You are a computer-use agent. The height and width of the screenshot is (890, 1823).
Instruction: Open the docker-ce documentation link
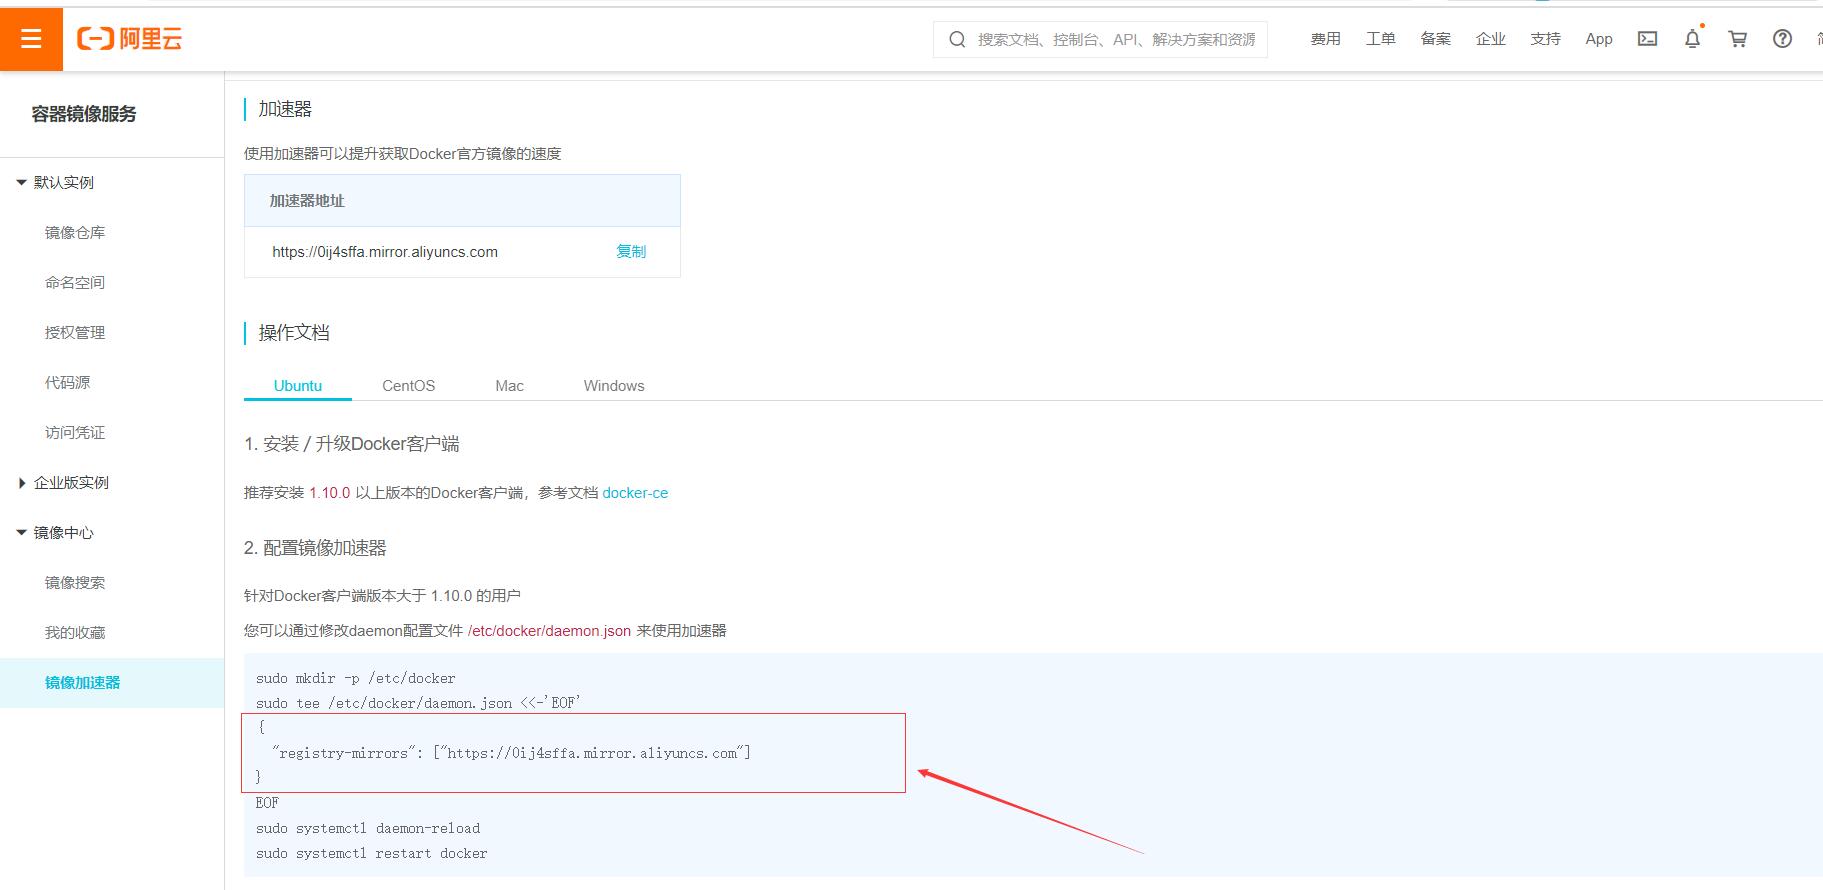[635, 492]
